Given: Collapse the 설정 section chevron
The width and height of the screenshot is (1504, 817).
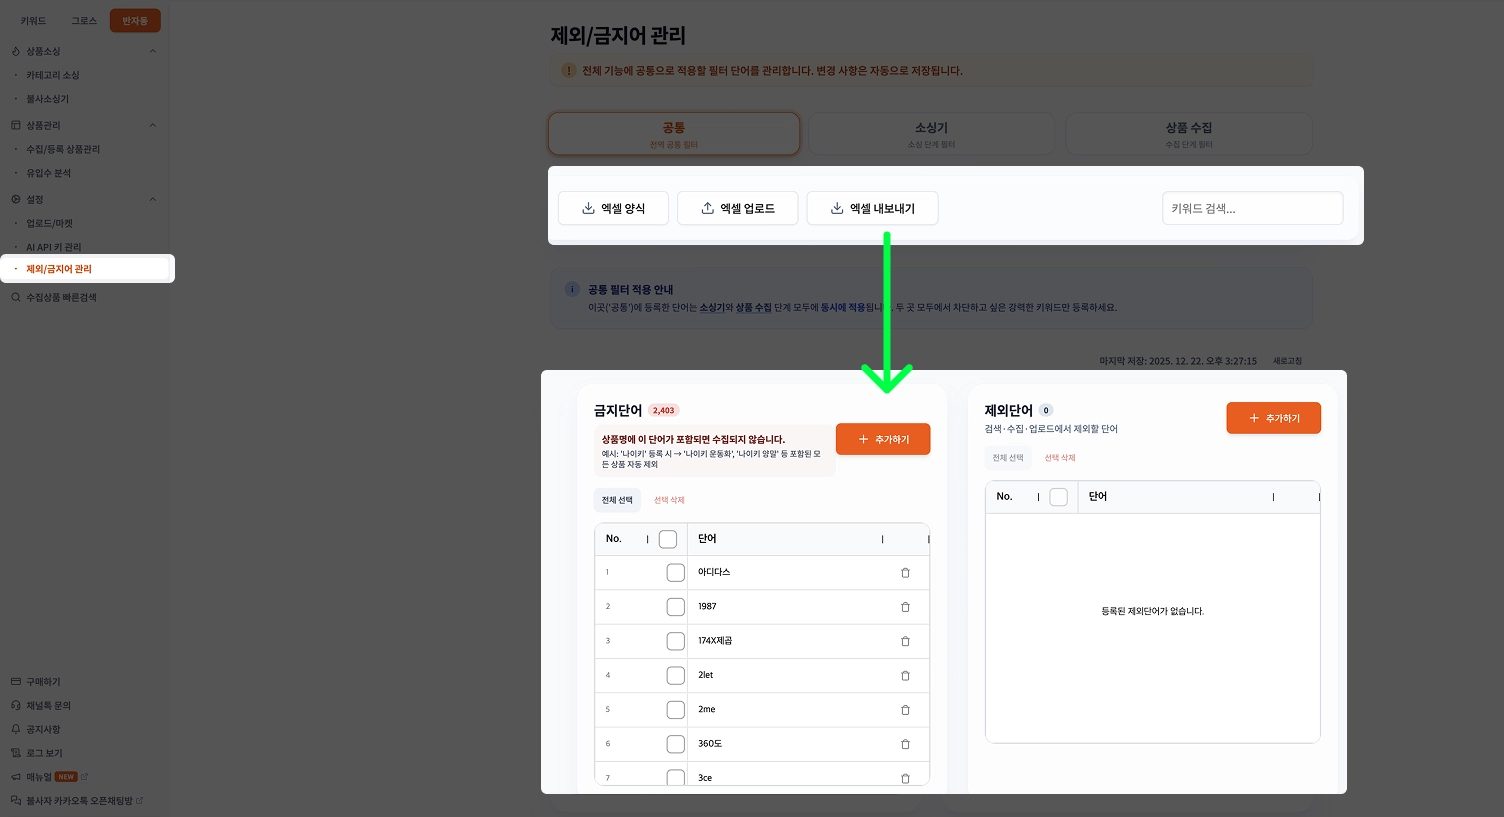Looking at the screenshot, I should tap(153, 199).
